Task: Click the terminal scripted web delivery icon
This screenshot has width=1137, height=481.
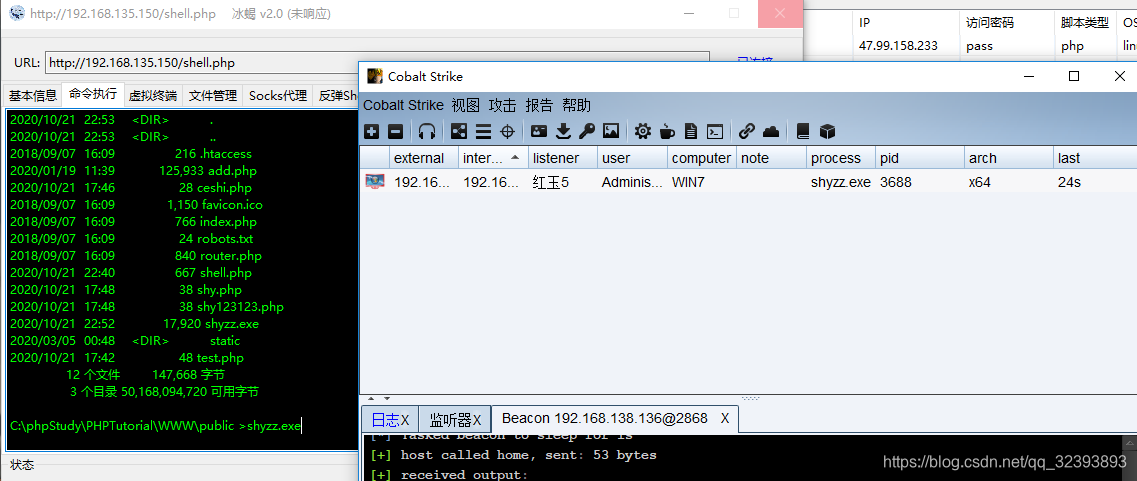Action: point(715,131)
